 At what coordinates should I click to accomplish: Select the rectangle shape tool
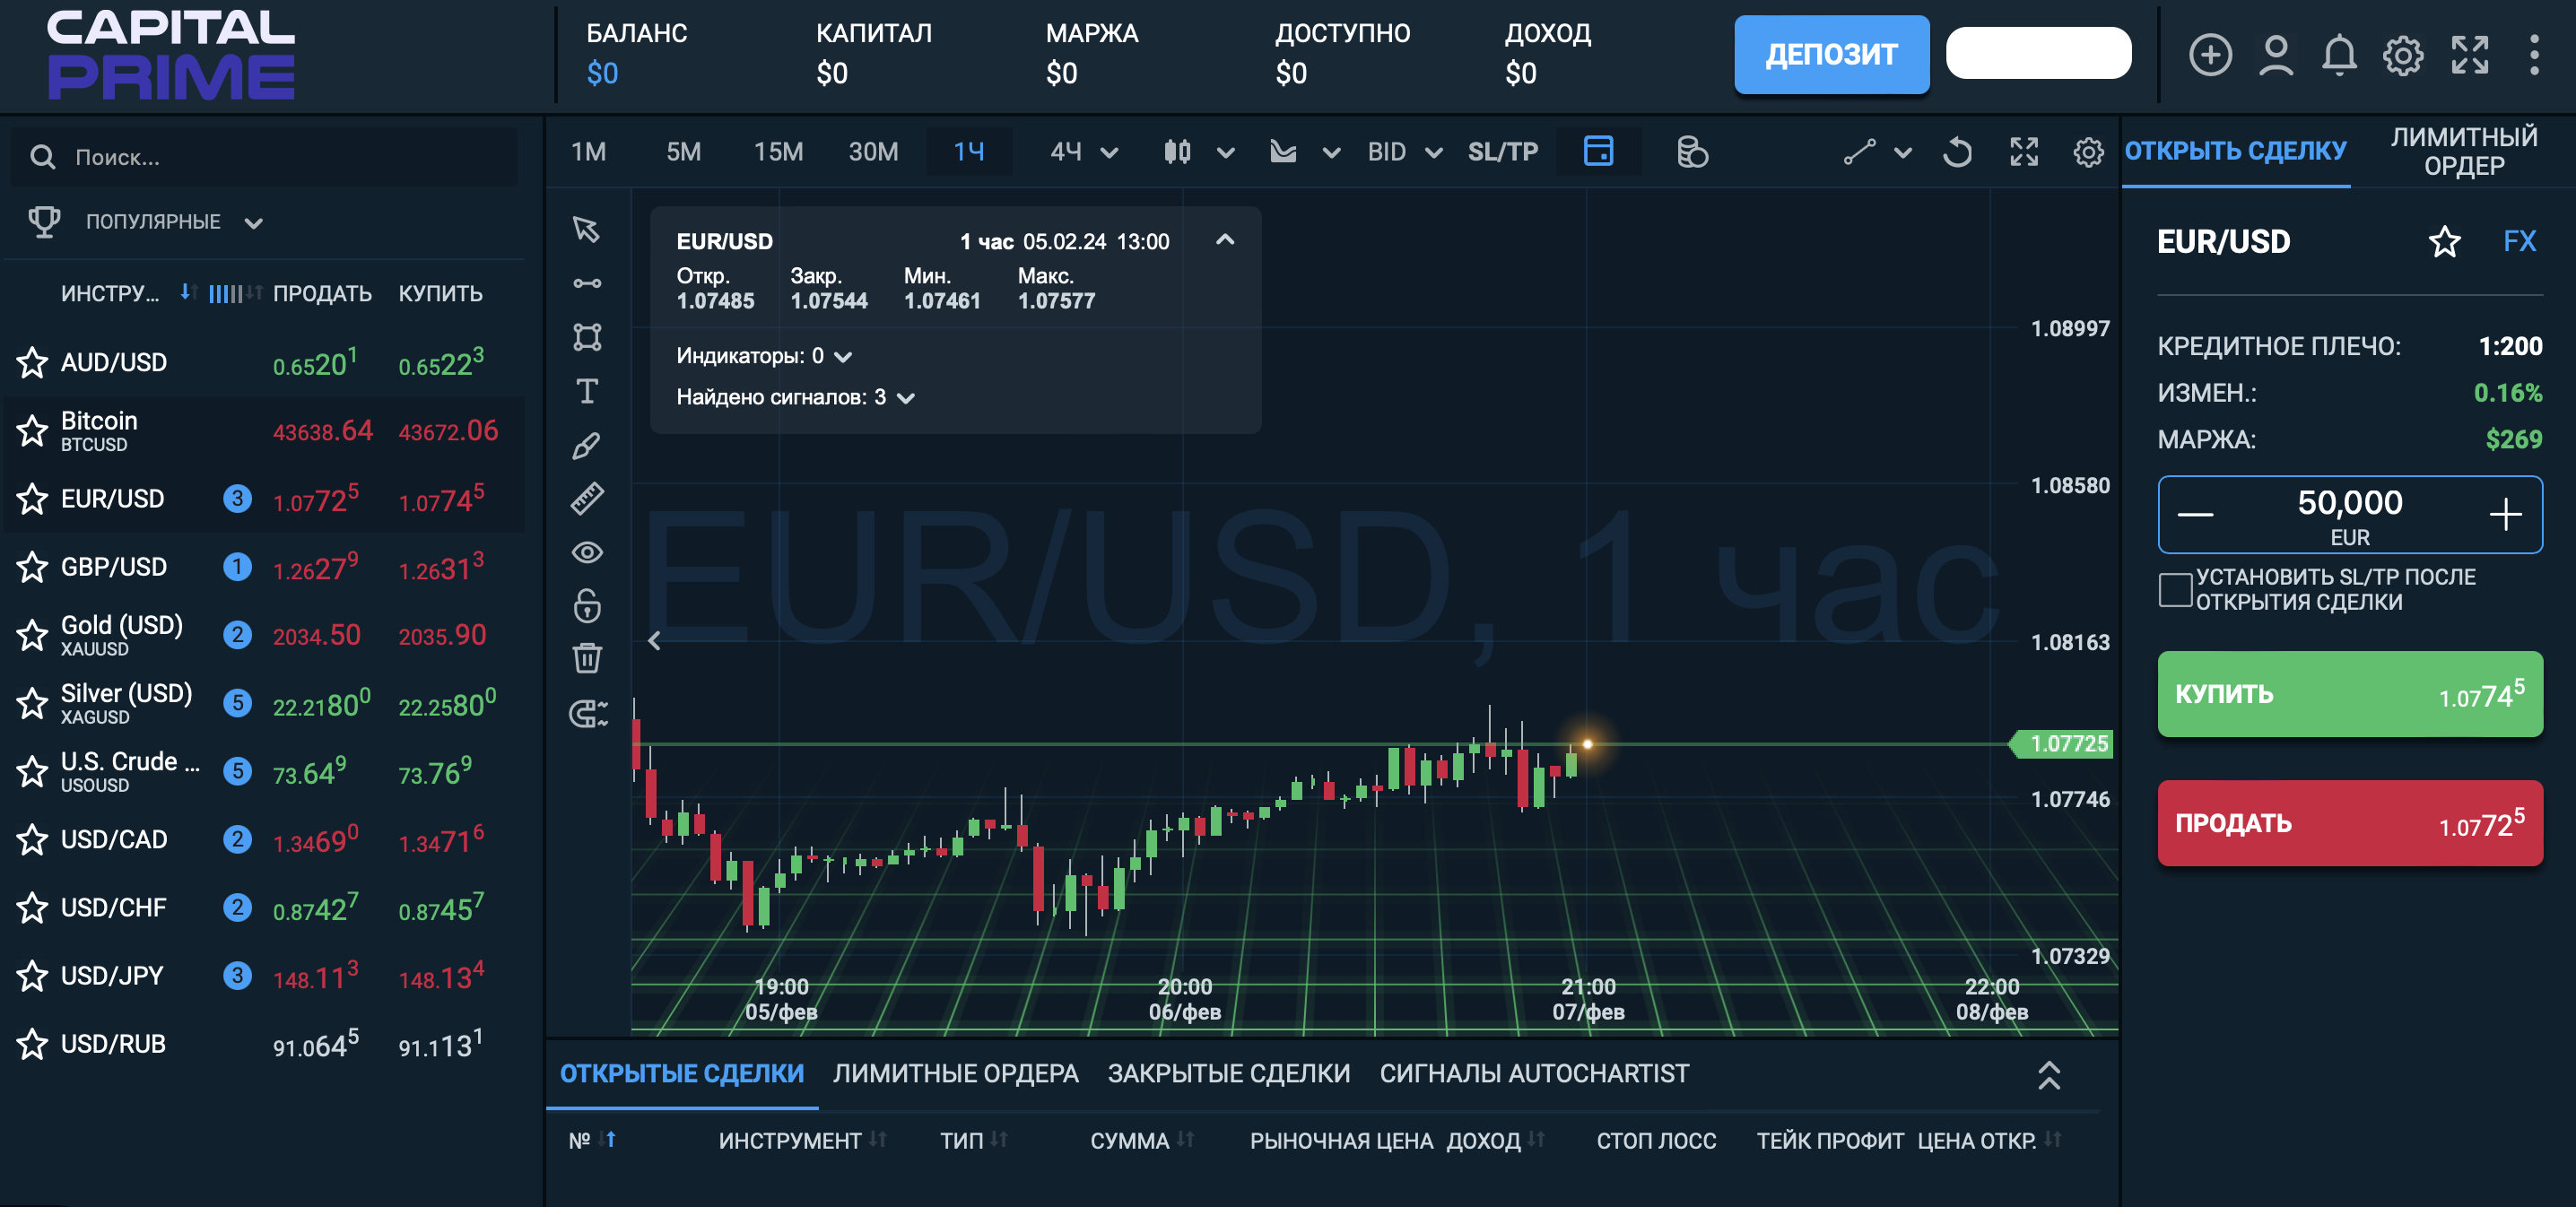(x=586, y=337)
